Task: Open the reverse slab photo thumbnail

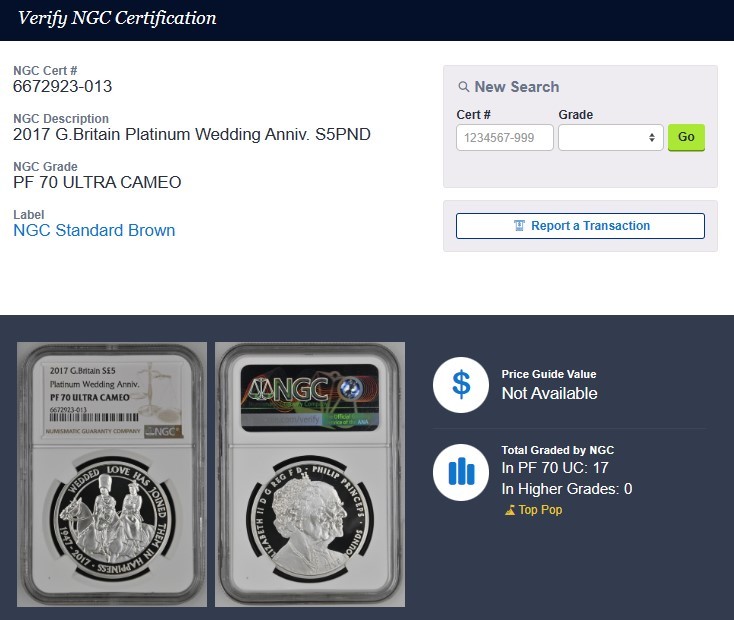Action: [x=310, y=474]
